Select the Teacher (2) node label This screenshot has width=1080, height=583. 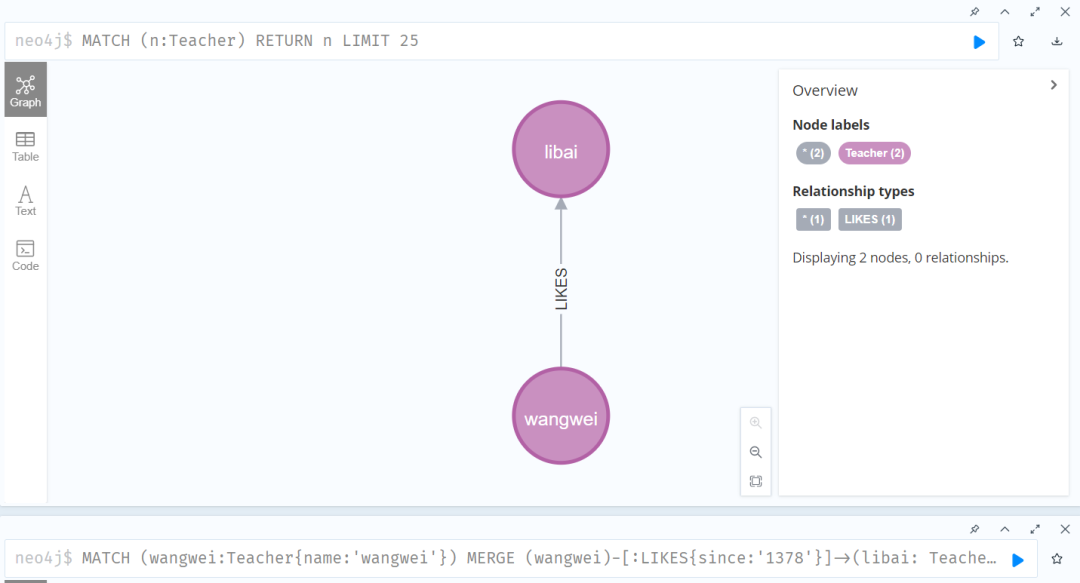coord(874,153)
